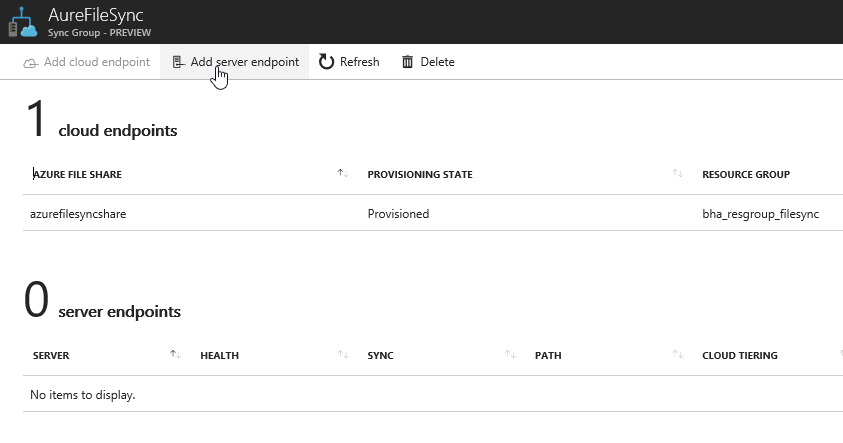This screenshot has height=443, width=843.
Task: Sort by Provisioning State arrows
Action: 678,174
